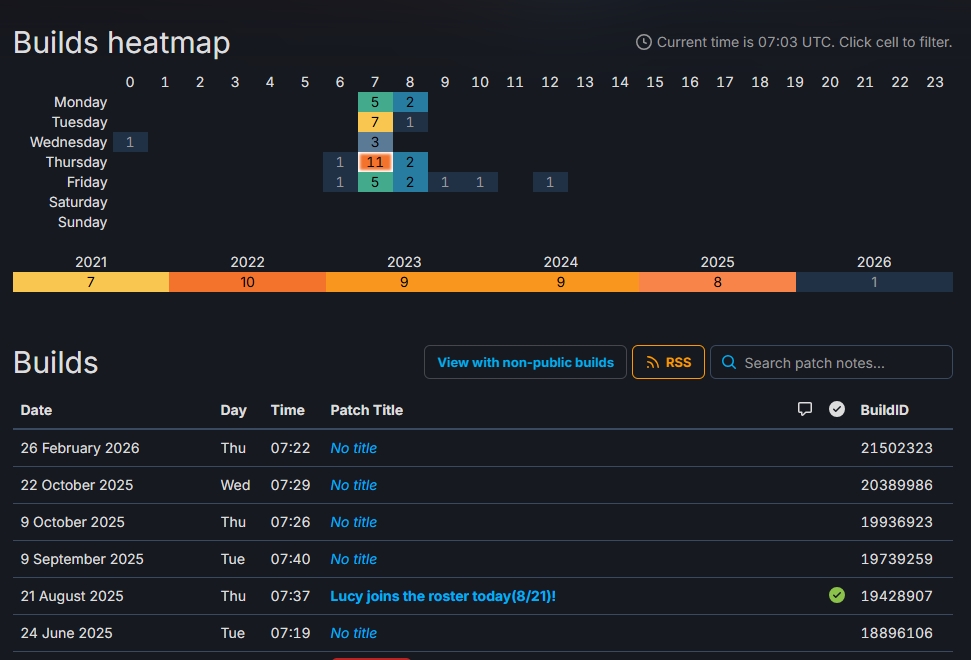This screenshot has width=971, height=660.
Task: Filter by Thursday hour 6 cell
Action: [x=340, y=162]
